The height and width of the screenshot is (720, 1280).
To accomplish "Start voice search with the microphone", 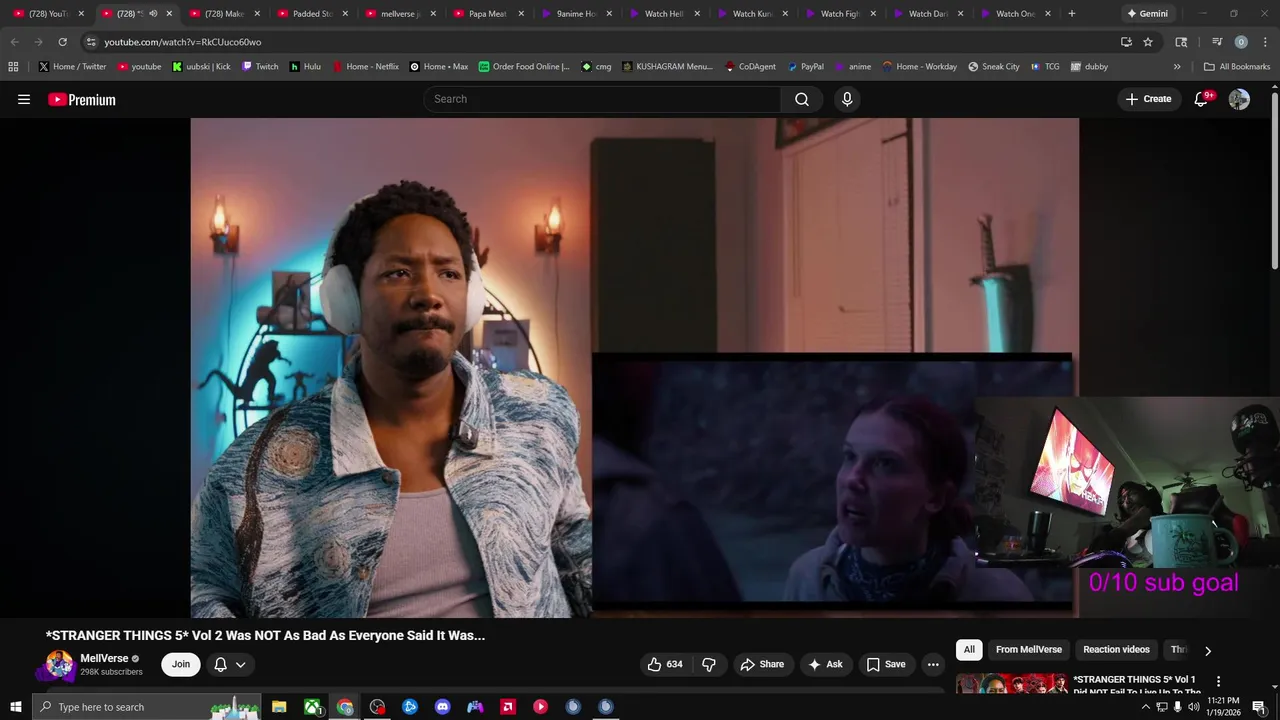I will click(847, 99).
